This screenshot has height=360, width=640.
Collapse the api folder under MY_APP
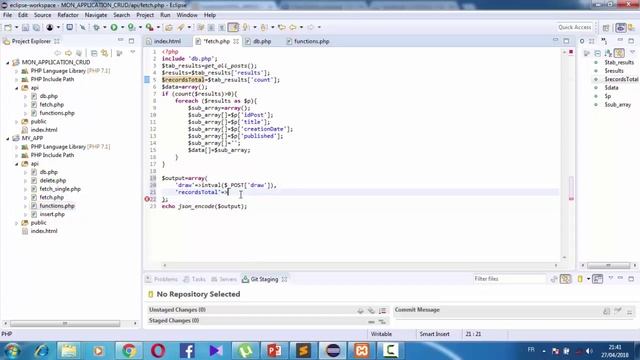tap(16, 164)
